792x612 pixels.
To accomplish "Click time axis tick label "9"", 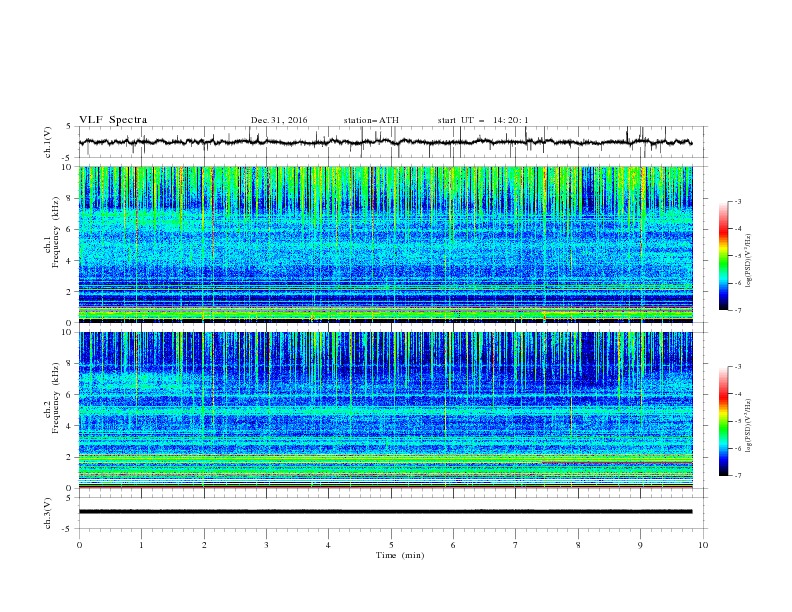I will click(640, 545).
